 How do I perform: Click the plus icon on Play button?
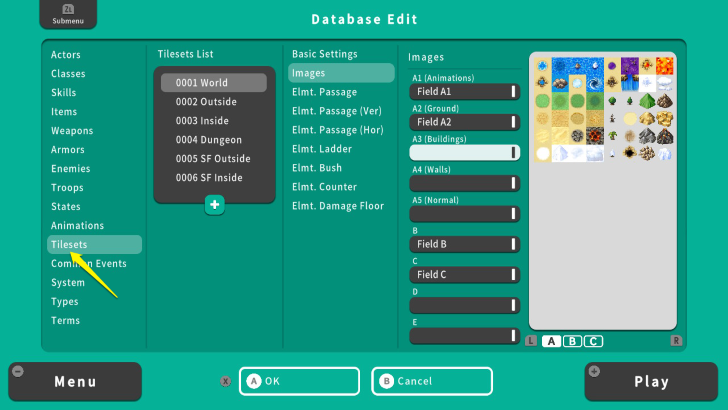point(594,371)
